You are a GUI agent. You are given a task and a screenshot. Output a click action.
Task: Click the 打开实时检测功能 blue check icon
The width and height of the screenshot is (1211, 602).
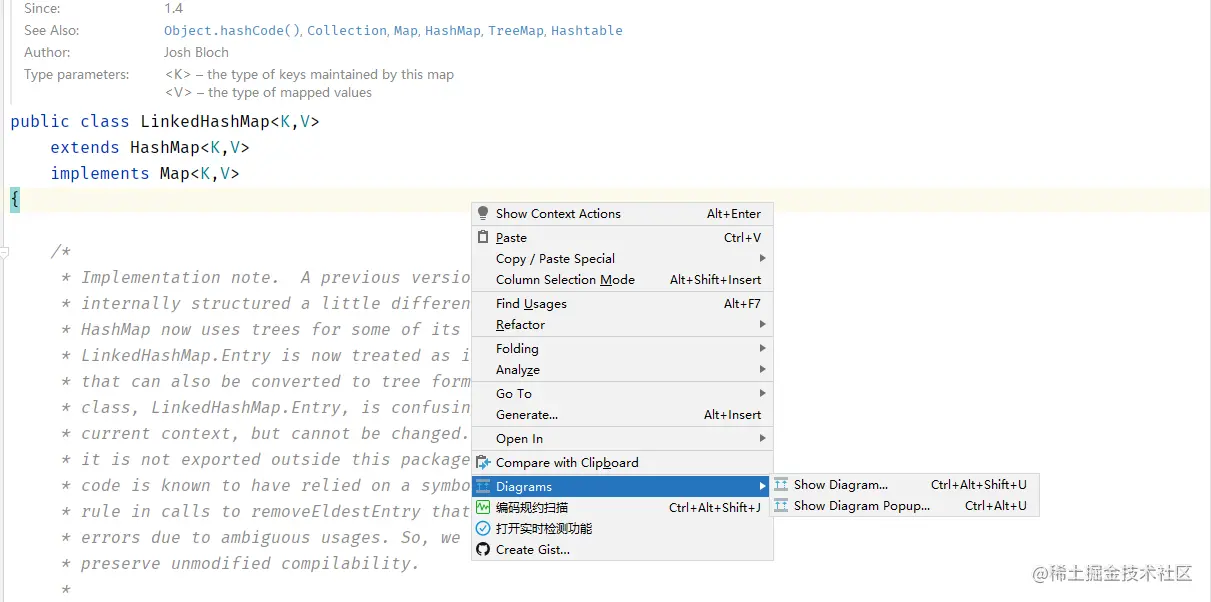[483, 528]
